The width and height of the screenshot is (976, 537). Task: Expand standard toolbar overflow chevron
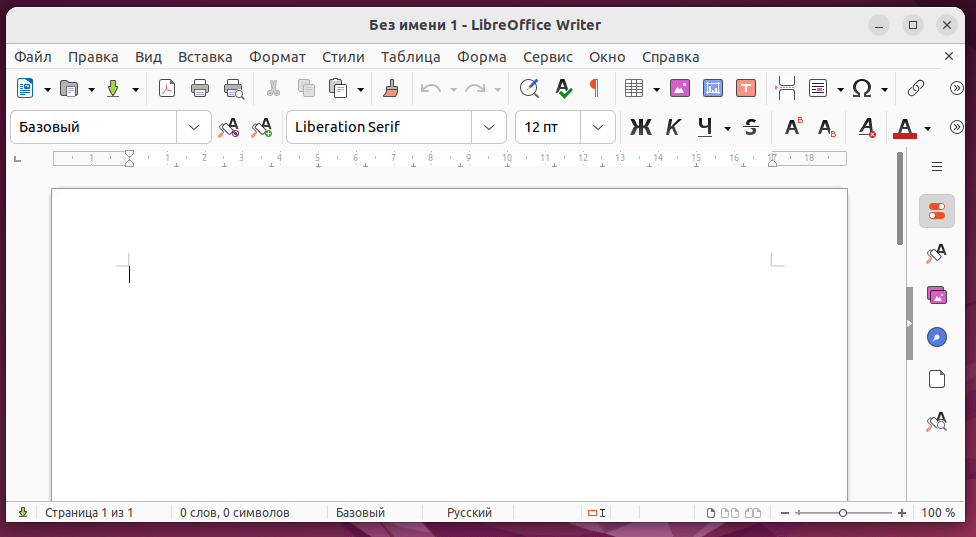coord(957,88)
